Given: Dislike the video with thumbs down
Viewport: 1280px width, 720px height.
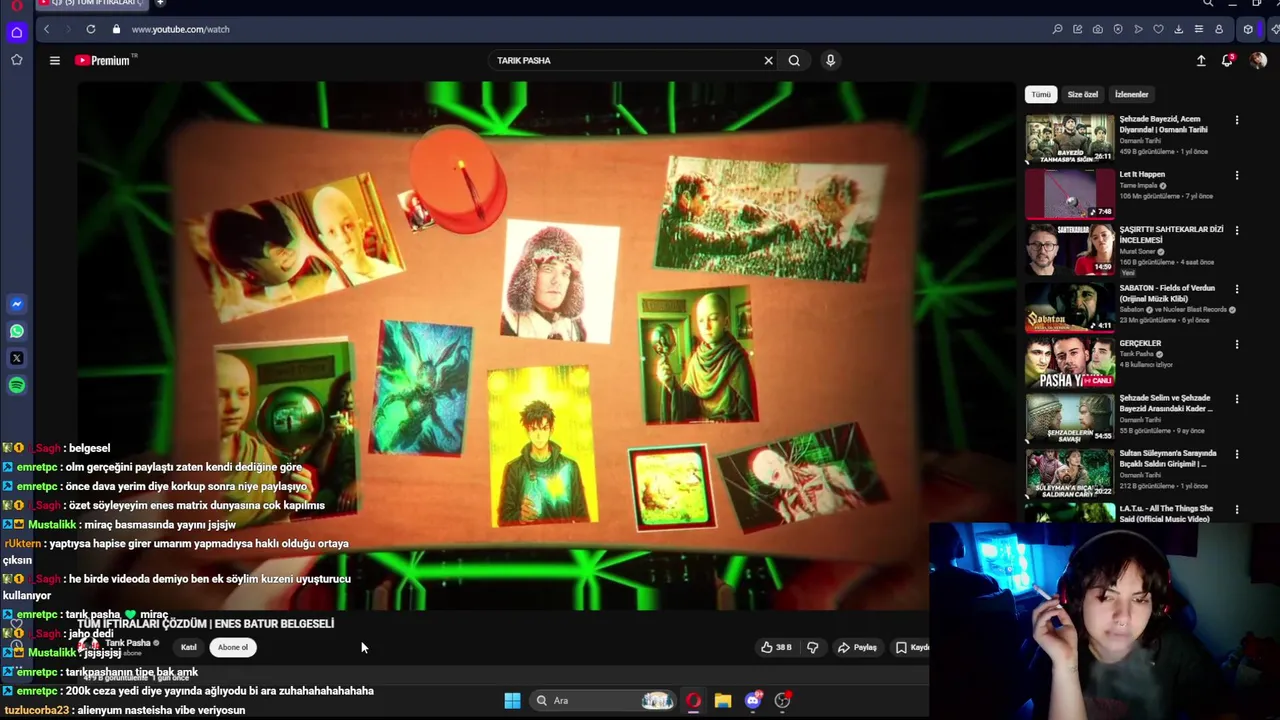Looking at the screenshot, I should [812, 647].
